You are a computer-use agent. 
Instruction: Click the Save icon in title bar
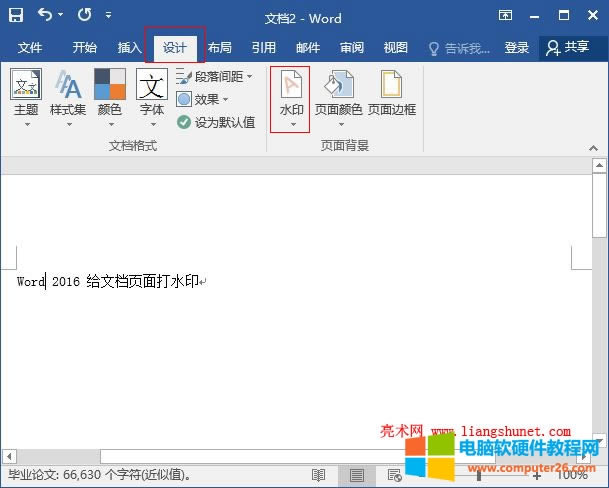click(x=16, y=16)
